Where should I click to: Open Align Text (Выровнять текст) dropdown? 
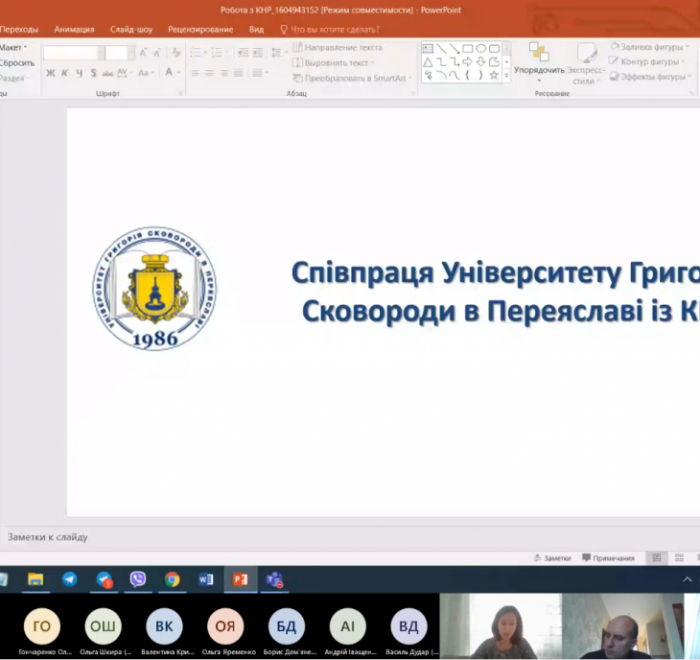[333, 63]
